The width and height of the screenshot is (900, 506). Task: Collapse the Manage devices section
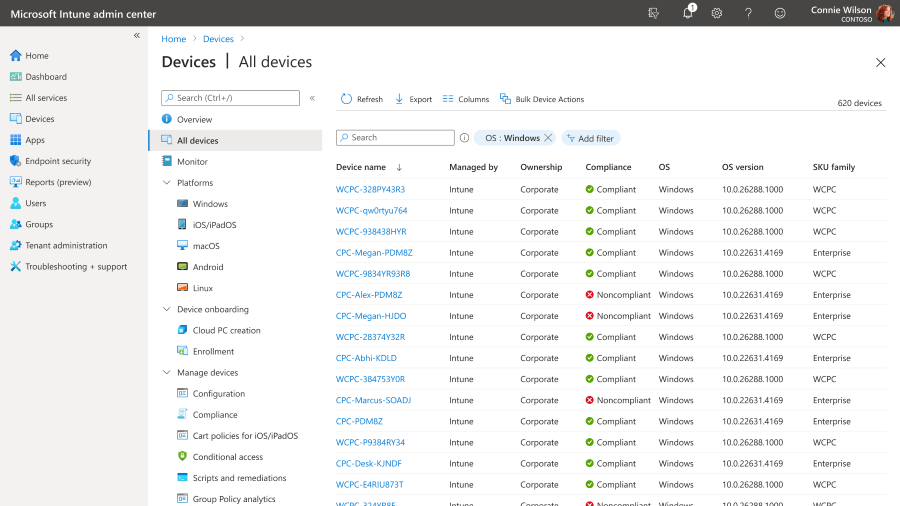[x=166, y=372]
